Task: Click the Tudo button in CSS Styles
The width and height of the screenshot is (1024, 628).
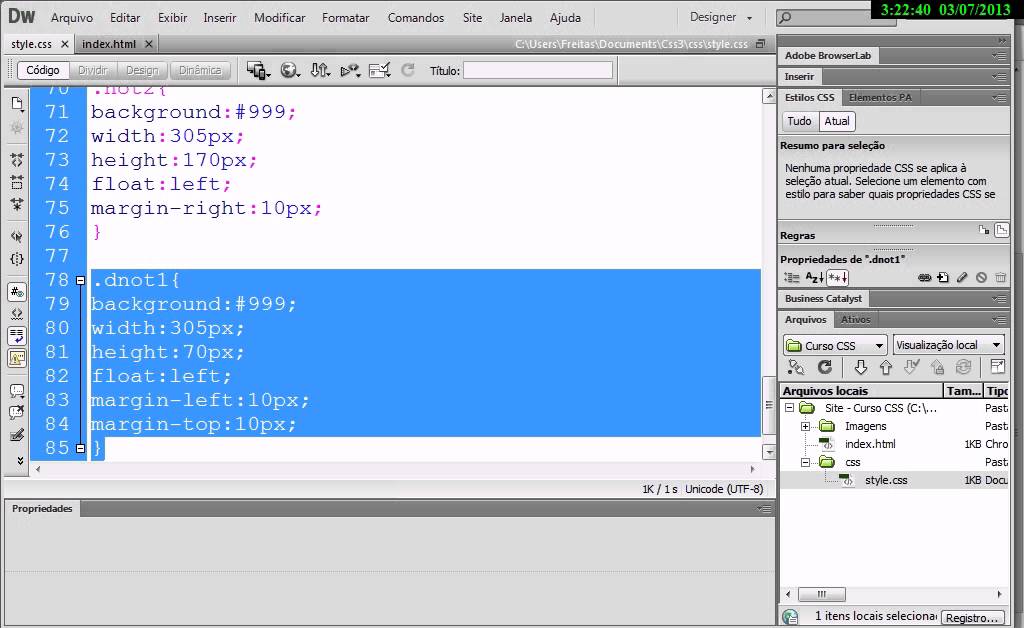Action: 799,121
